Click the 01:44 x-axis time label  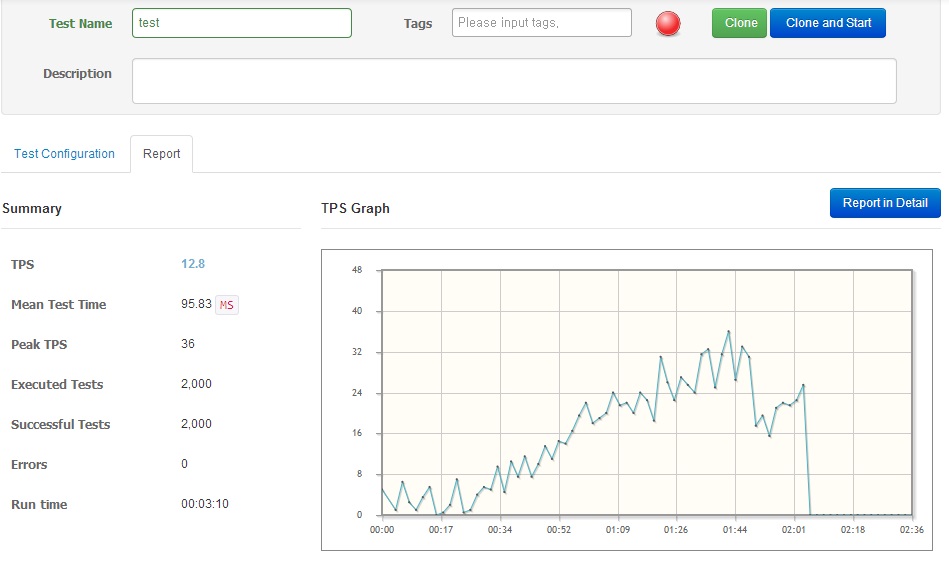click(734, 530)
